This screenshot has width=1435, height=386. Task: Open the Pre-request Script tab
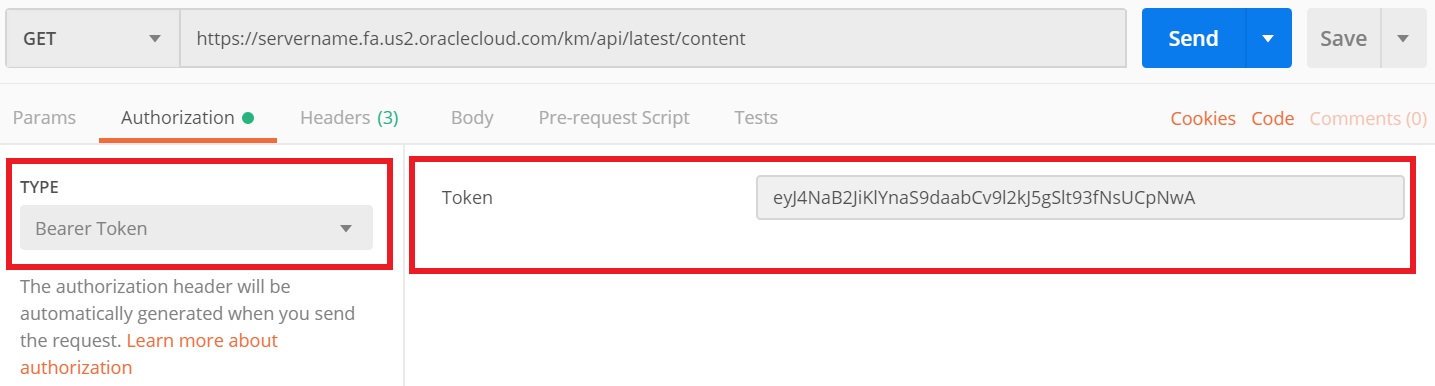pos(614,118)
